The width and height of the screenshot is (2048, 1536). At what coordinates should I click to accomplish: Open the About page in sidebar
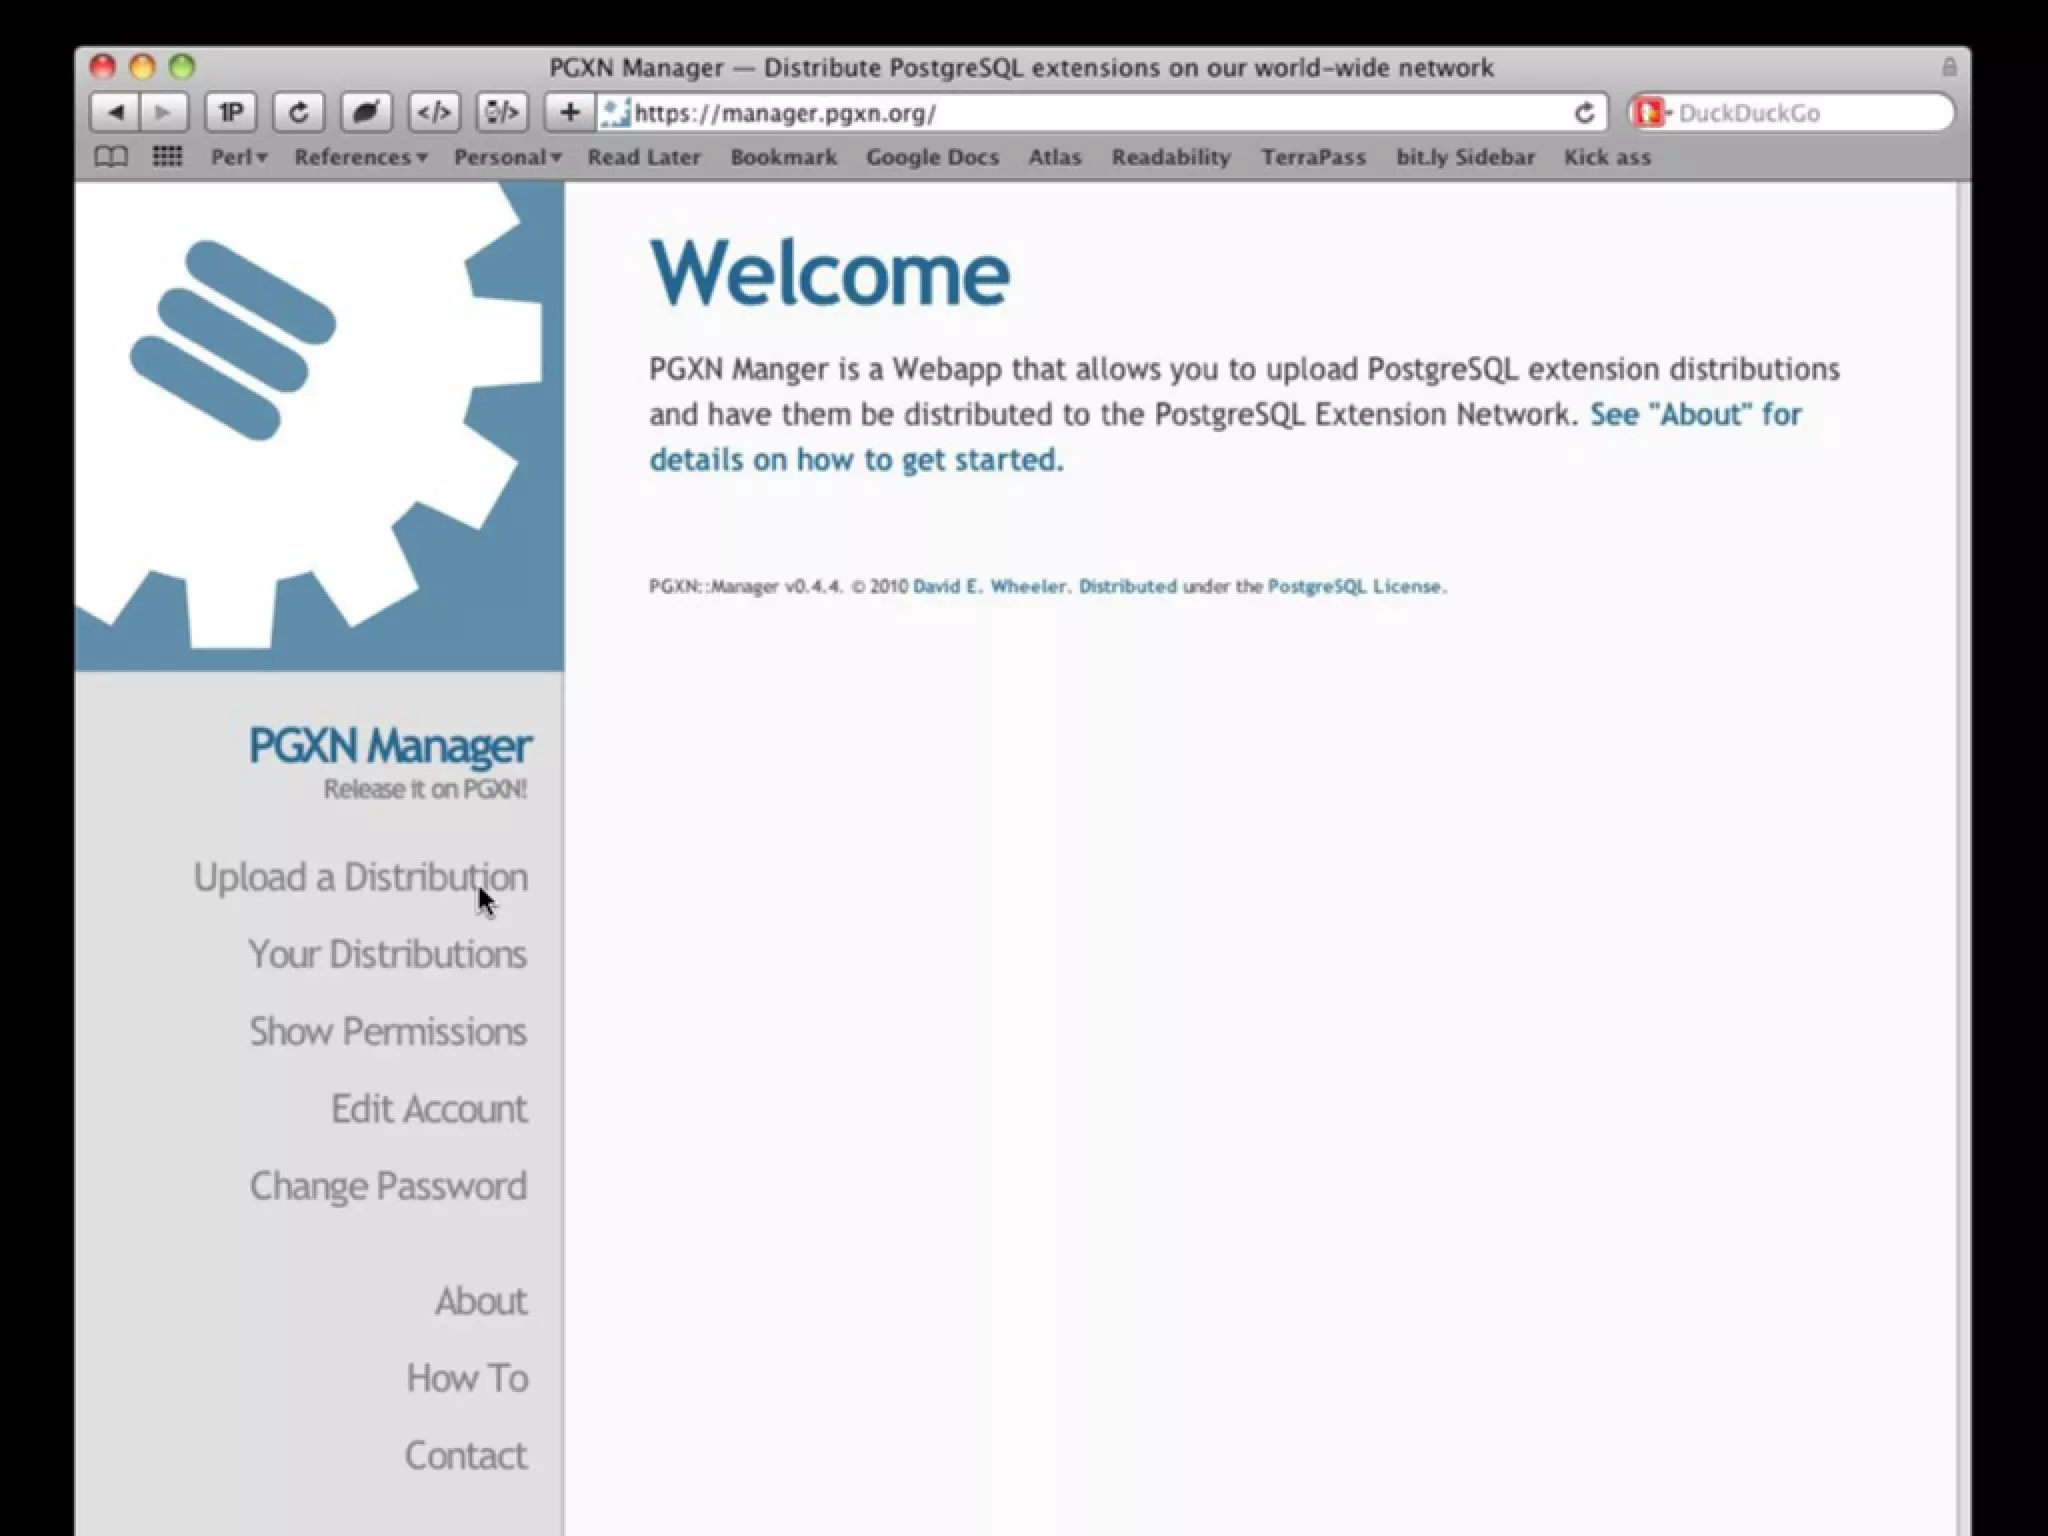tap(481, 1301)
